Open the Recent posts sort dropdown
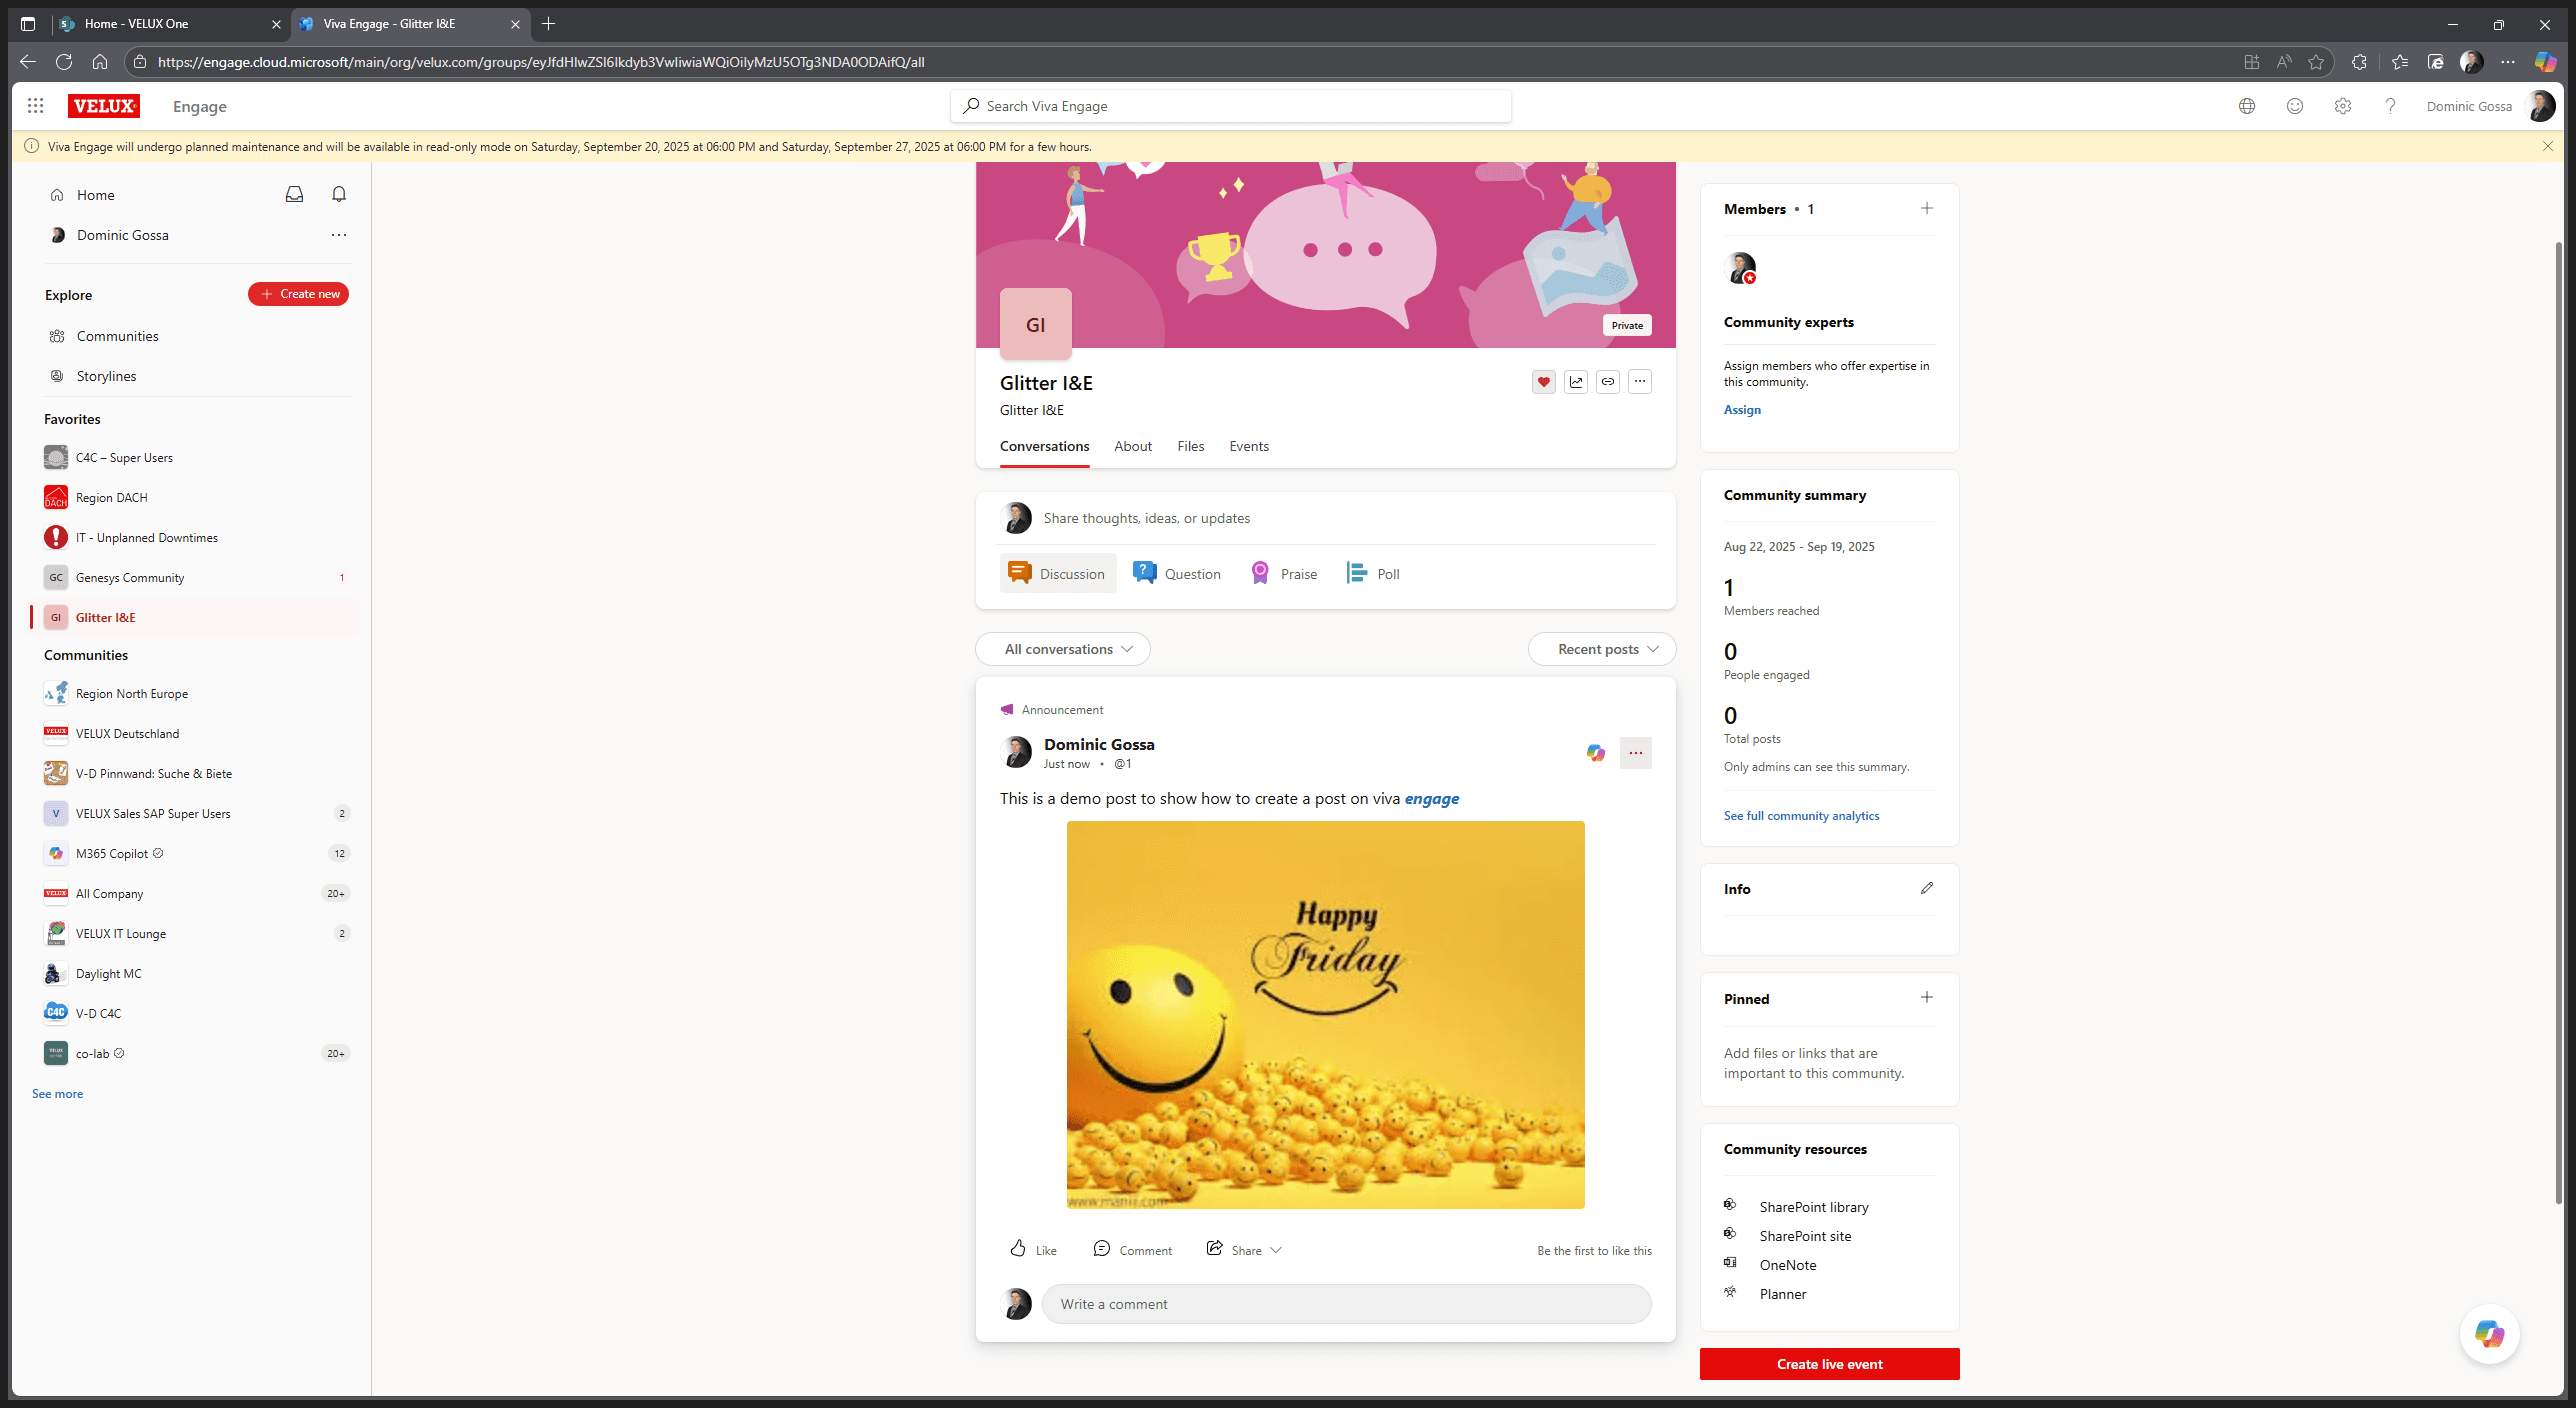 click(1602, 649)
